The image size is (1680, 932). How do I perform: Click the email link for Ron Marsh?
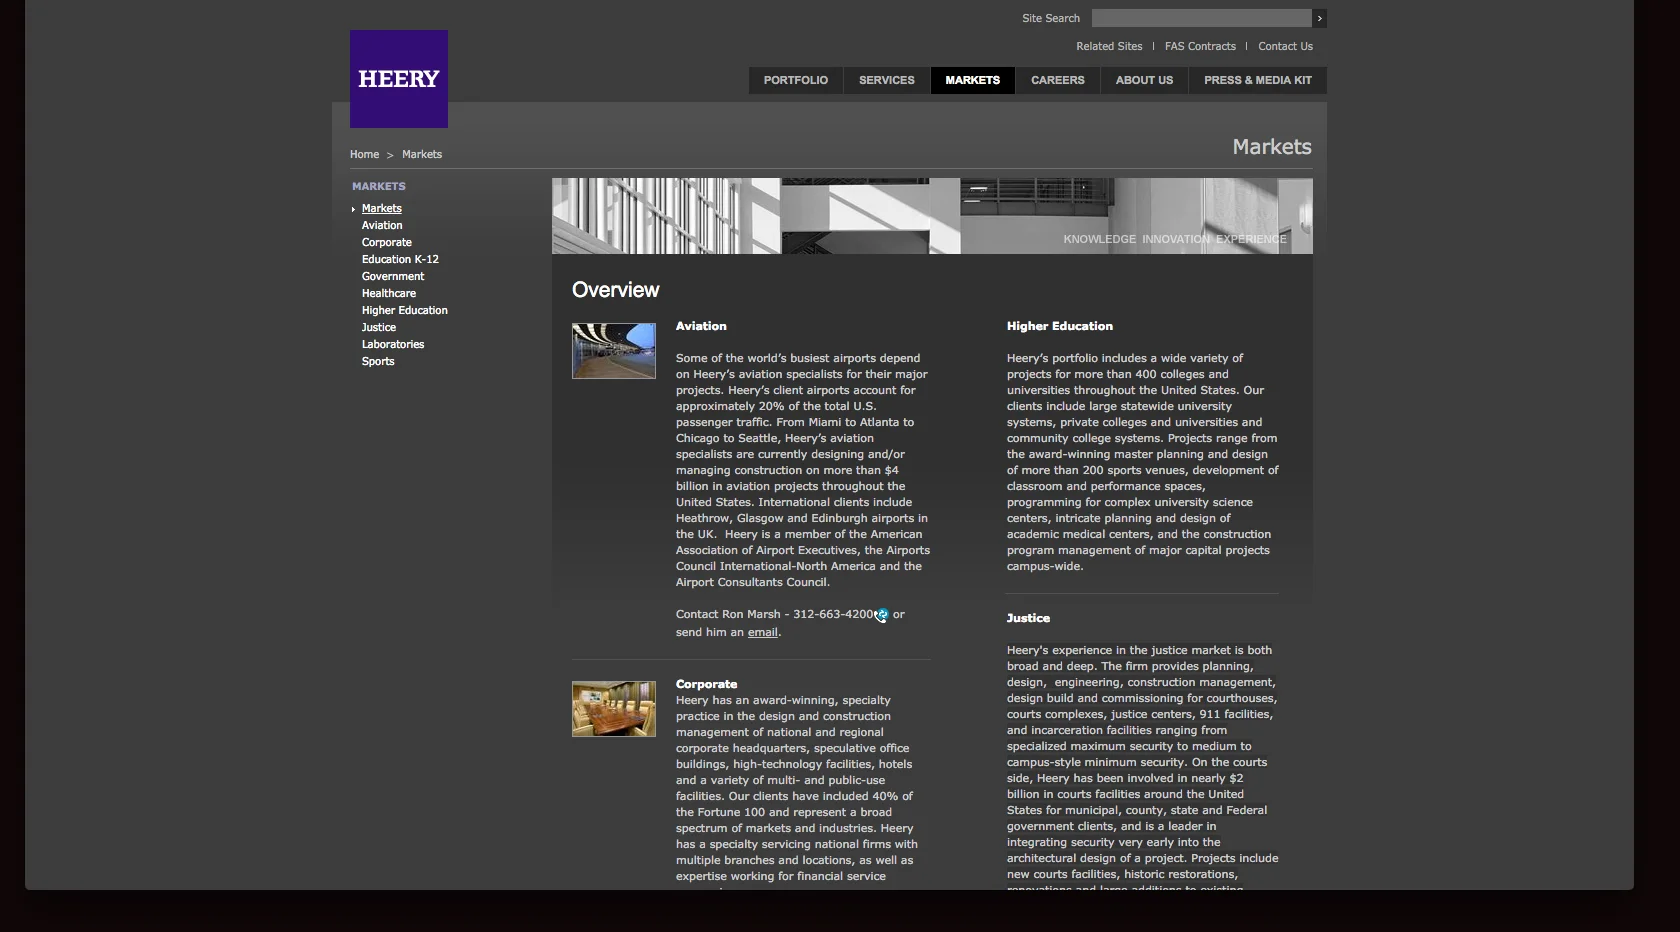[763, 631]
